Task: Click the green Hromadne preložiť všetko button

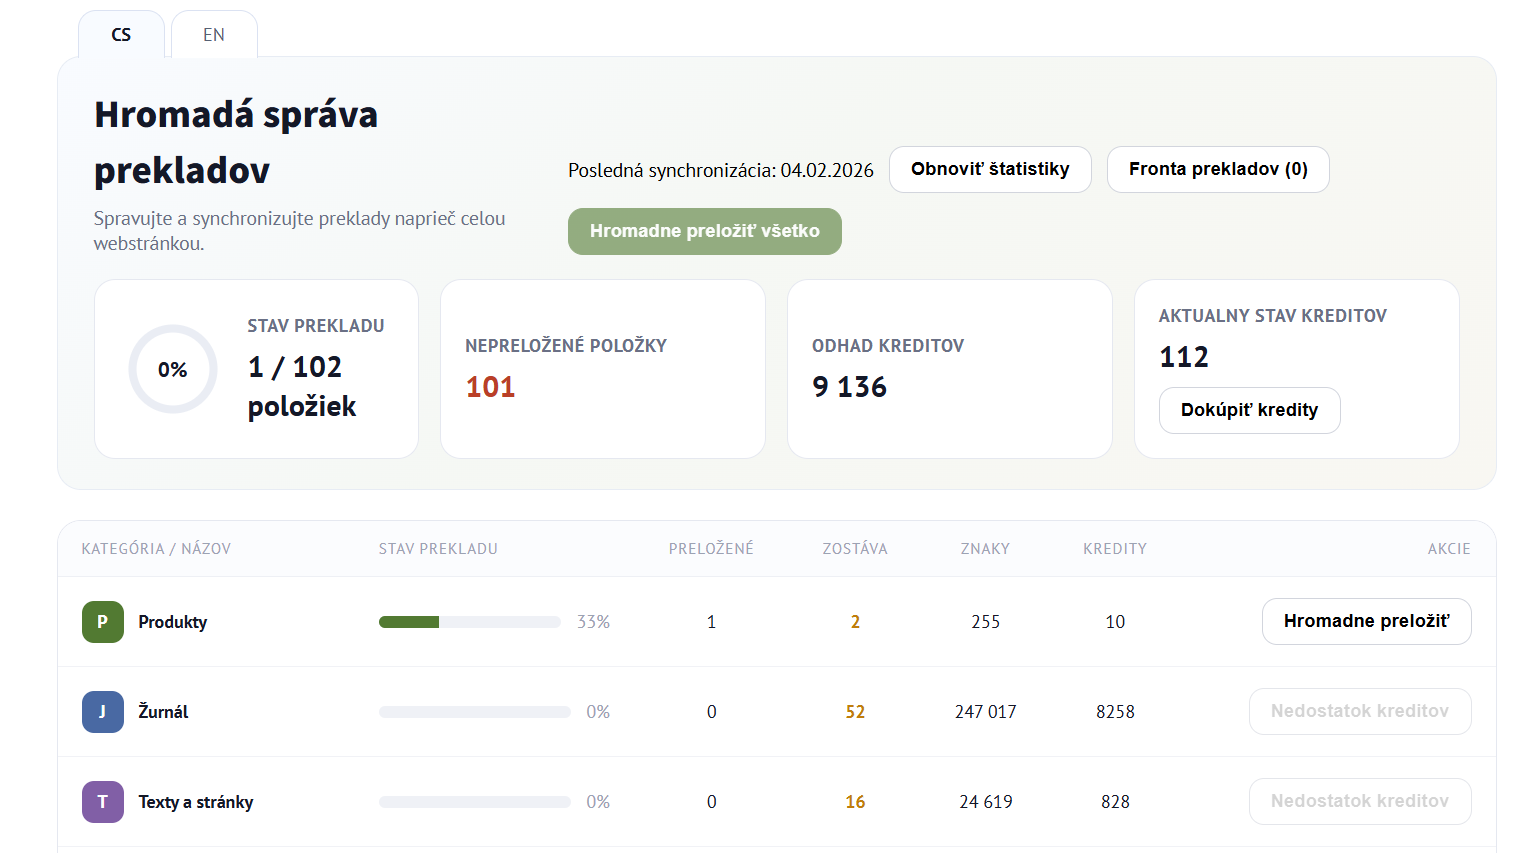Action: pos(704,231)
